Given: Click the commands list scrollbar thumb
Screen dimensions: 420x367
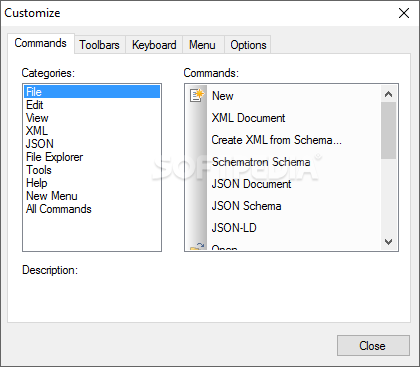Looking at the screenshot, I should 388,130.
